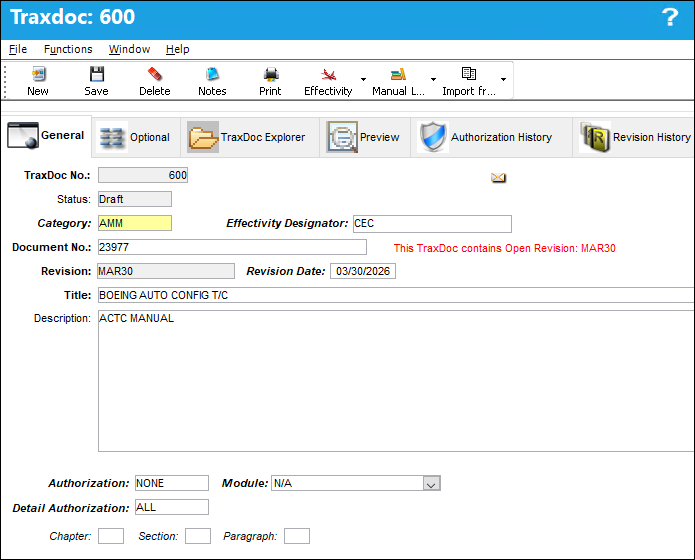Open the Functions menu
Image resolution: width=695 pixels, height=560 pixels.
(68, 49)
